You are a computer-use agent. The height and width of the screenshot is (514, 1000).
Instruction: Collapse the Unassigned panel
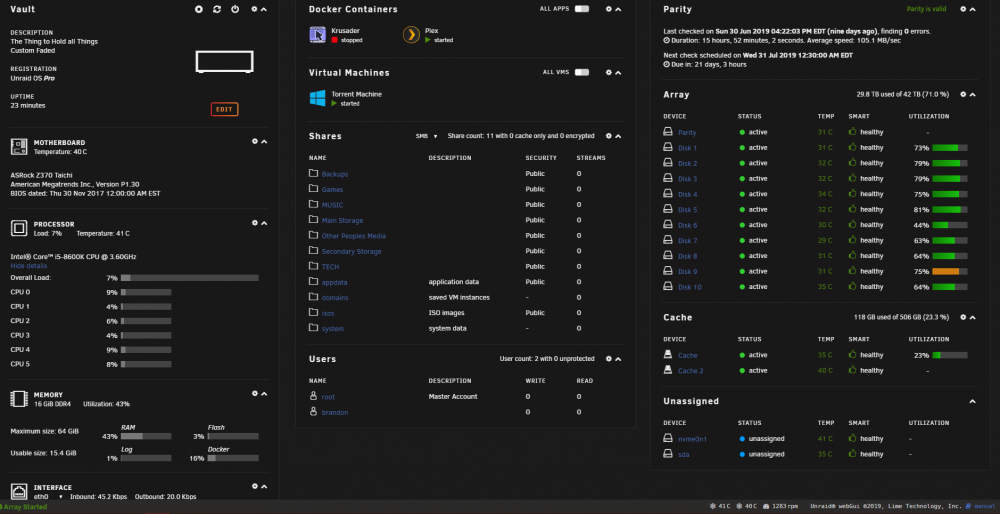(972, 401)
